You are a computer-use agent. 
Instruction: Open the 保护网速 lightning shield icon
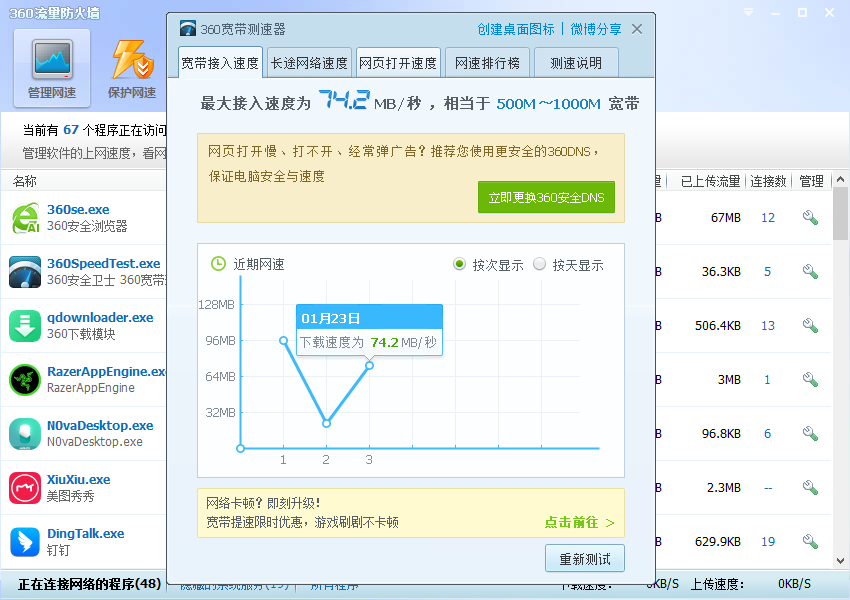132,69
